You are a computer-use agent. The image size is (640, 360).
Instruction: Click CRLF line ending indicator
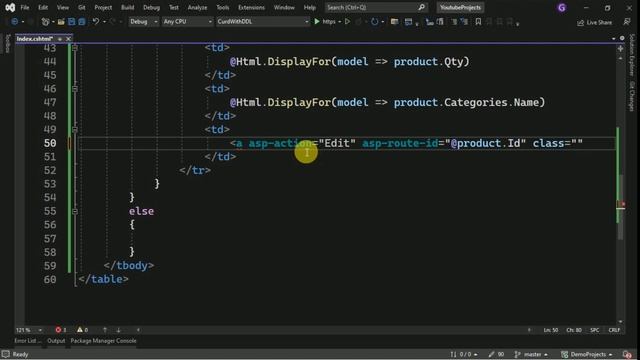(x=614, y=330)
